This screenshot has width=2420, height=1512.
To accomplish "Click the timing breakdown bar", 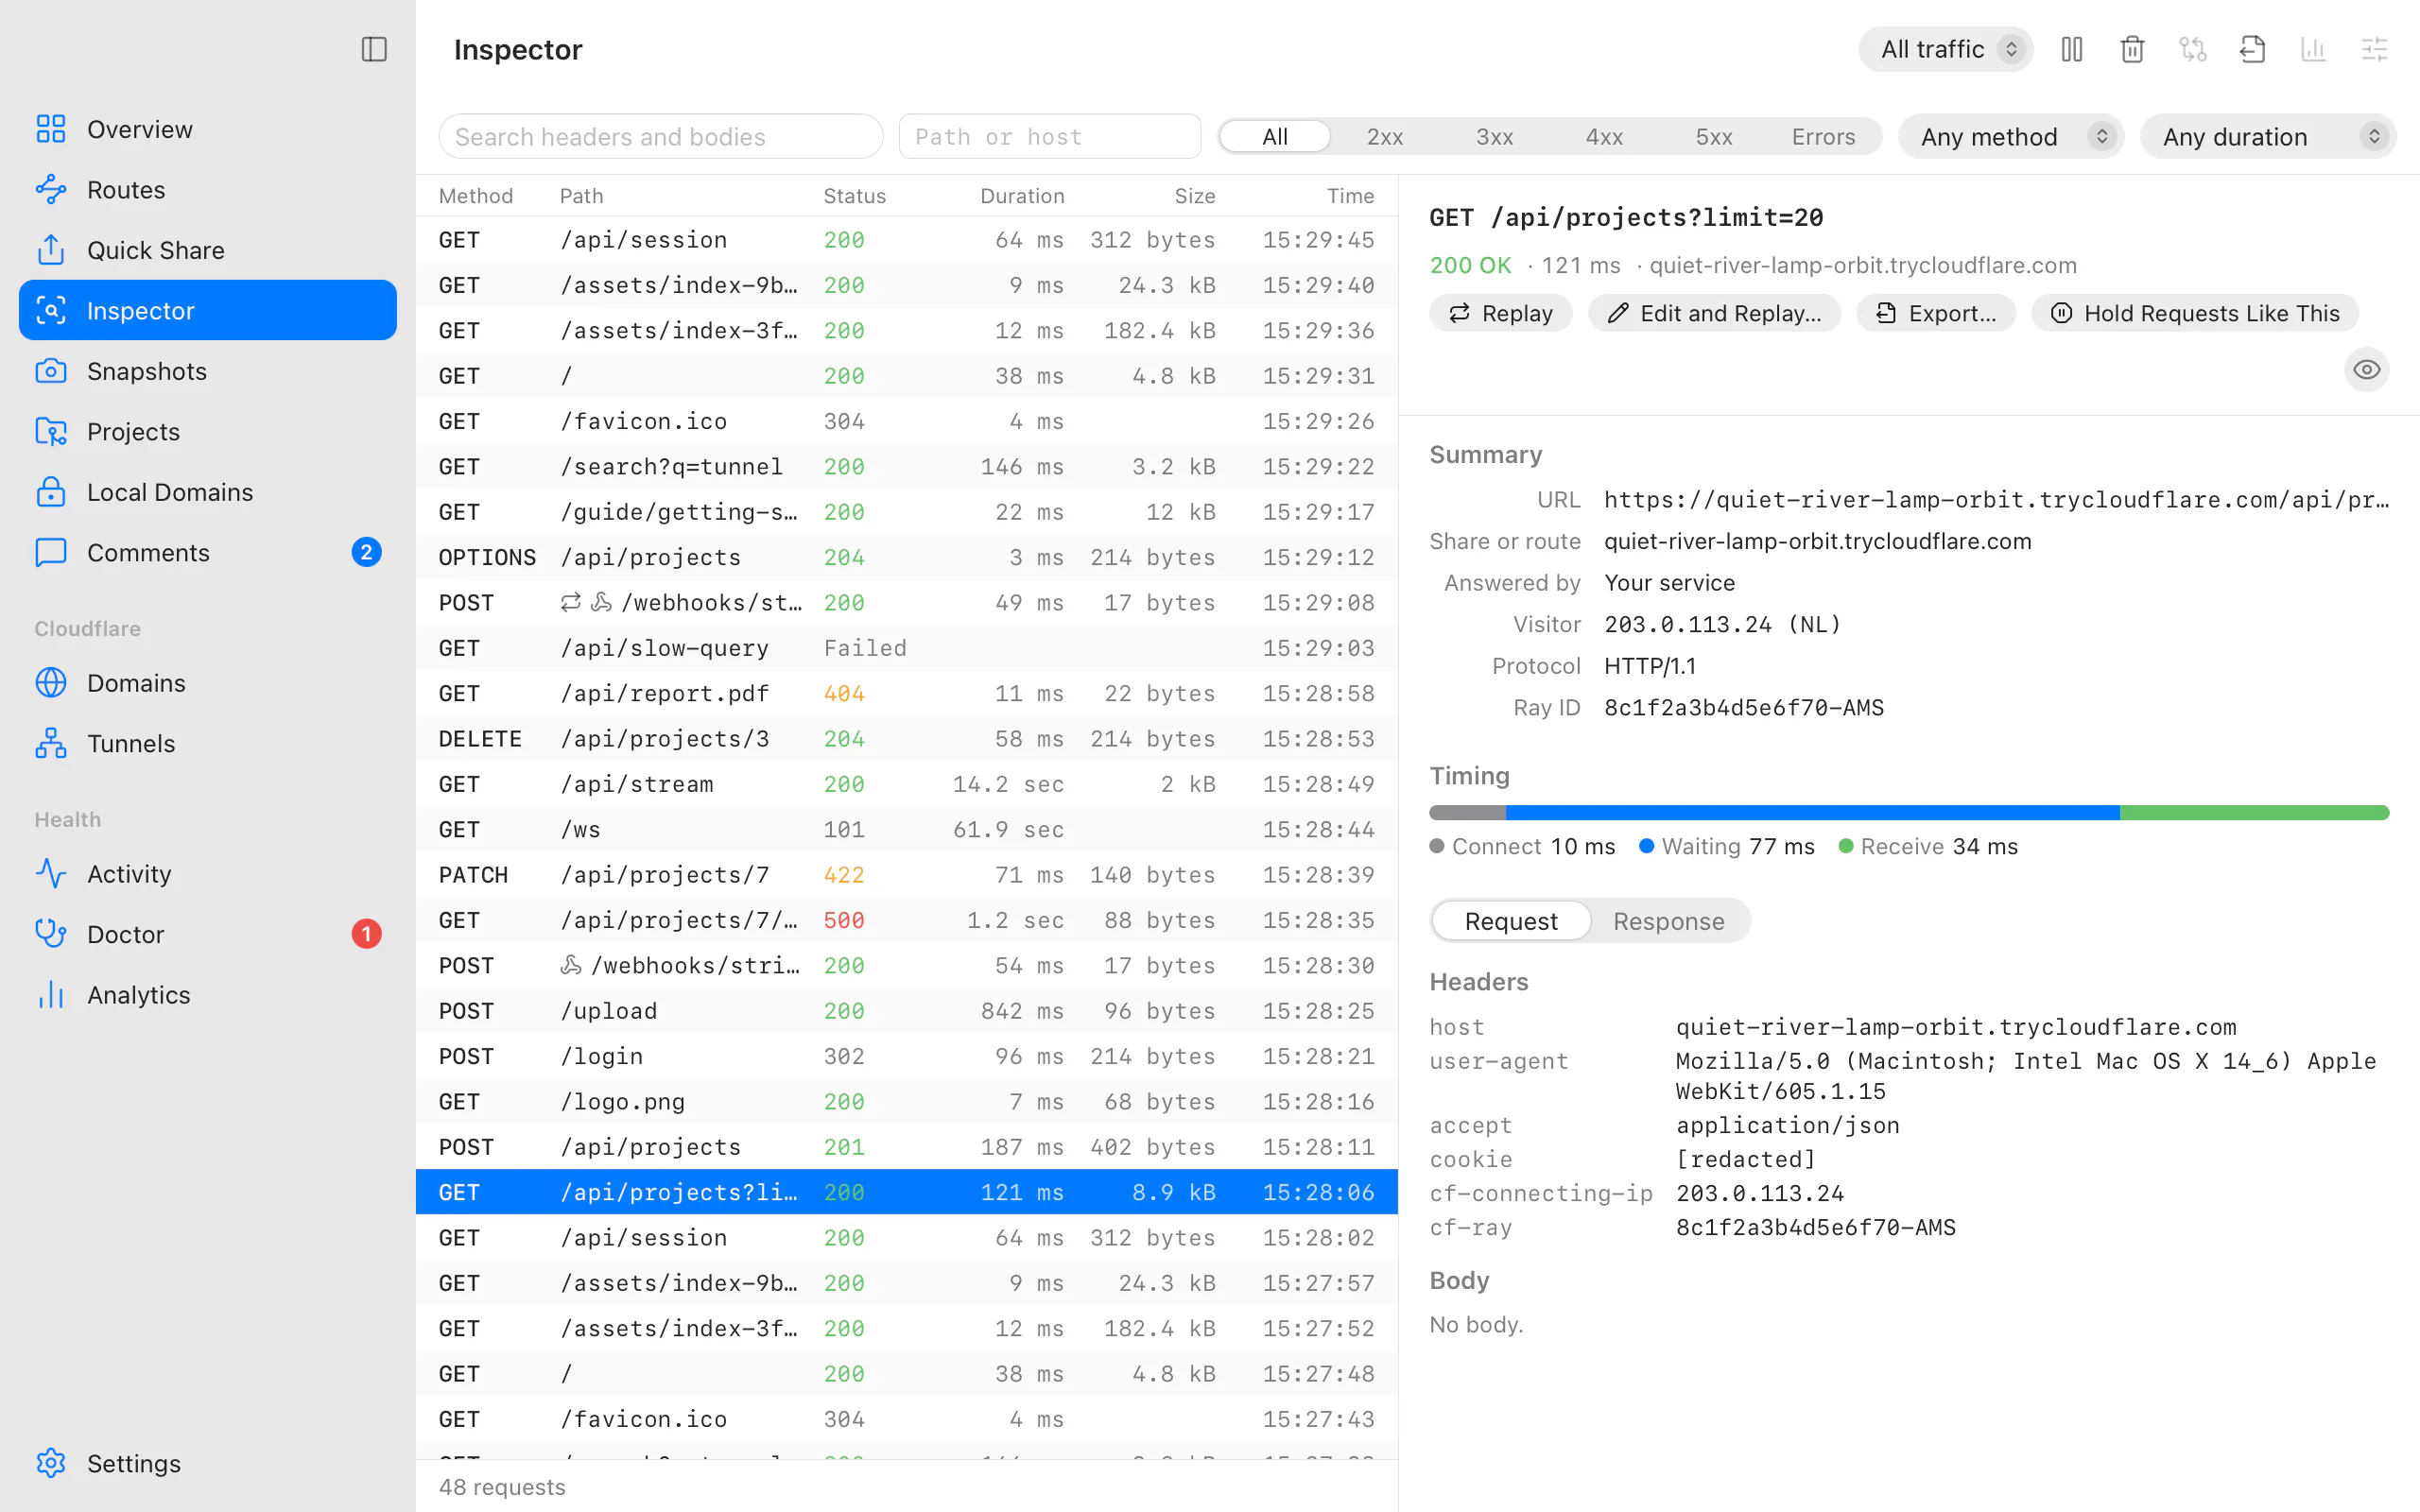I will pyautogui.click(x=1908, y=813).
